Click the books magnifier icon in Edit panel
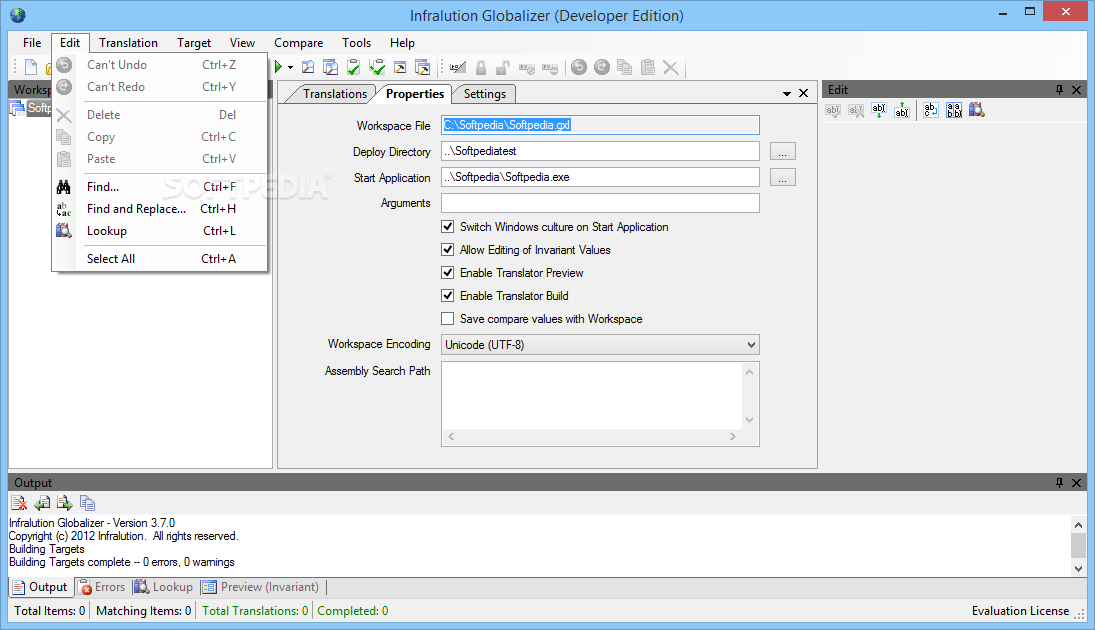 pyautogui.click(x=977, y=110)
